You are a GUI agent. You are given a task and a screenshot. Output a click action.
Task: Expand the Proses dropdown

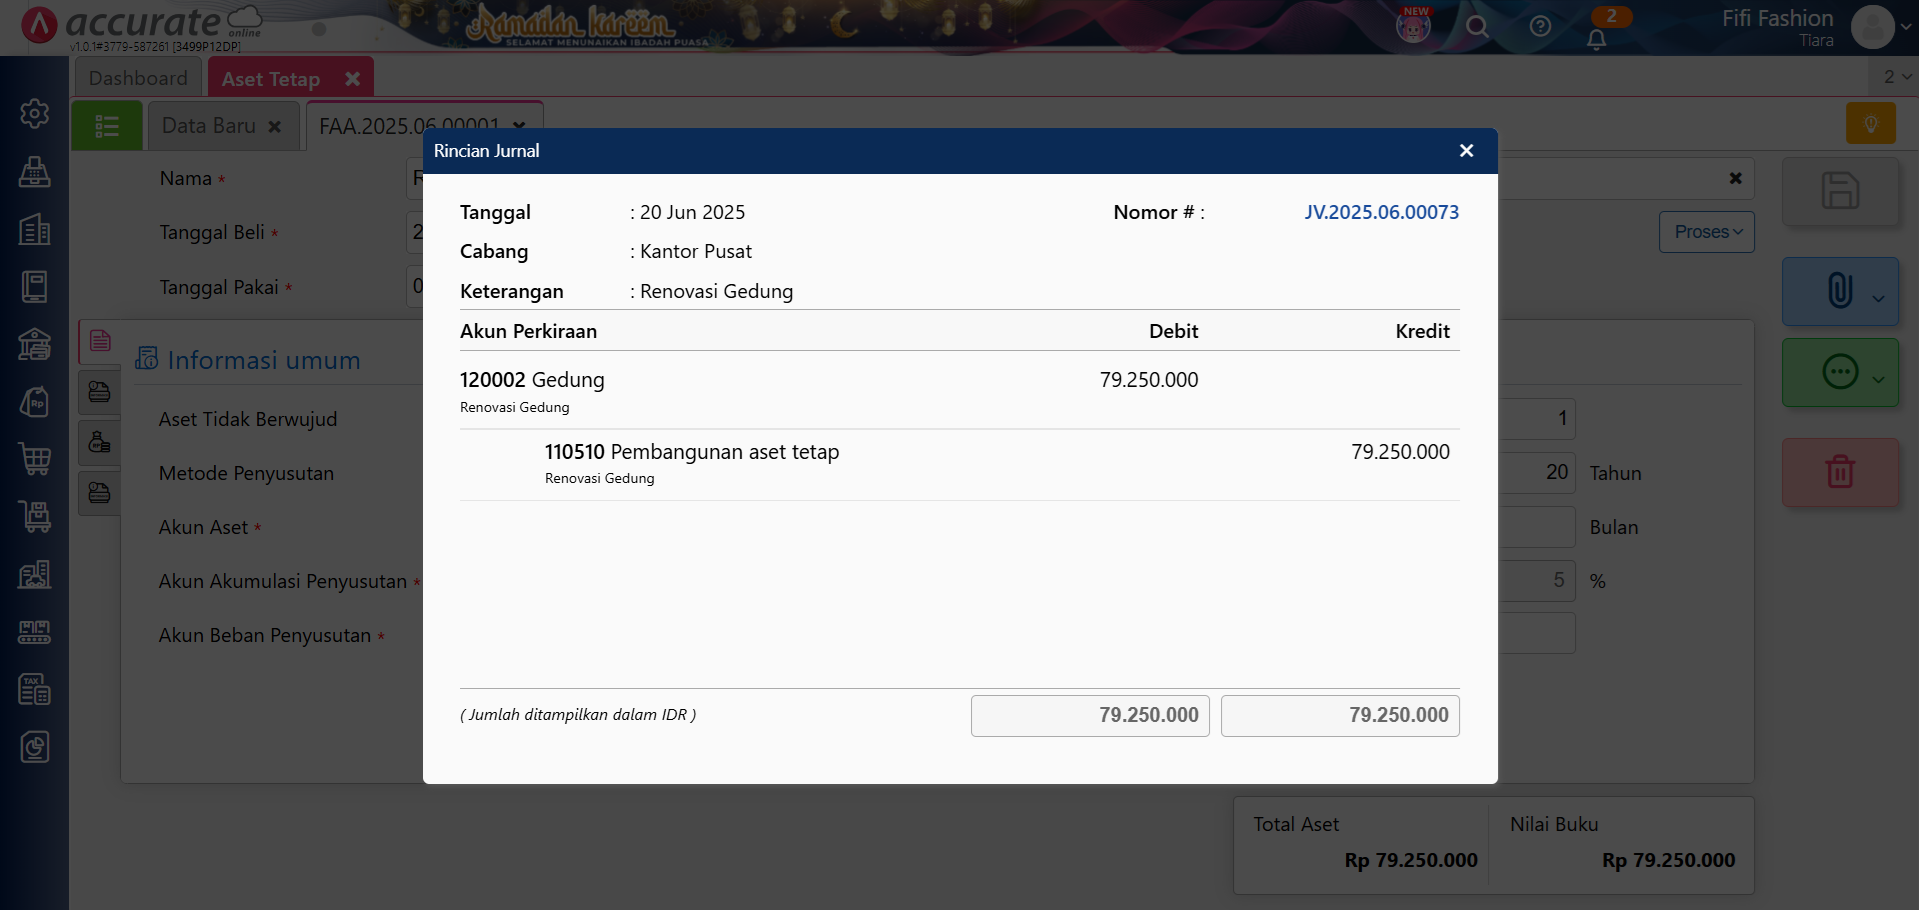click(x=1706, y=232)
